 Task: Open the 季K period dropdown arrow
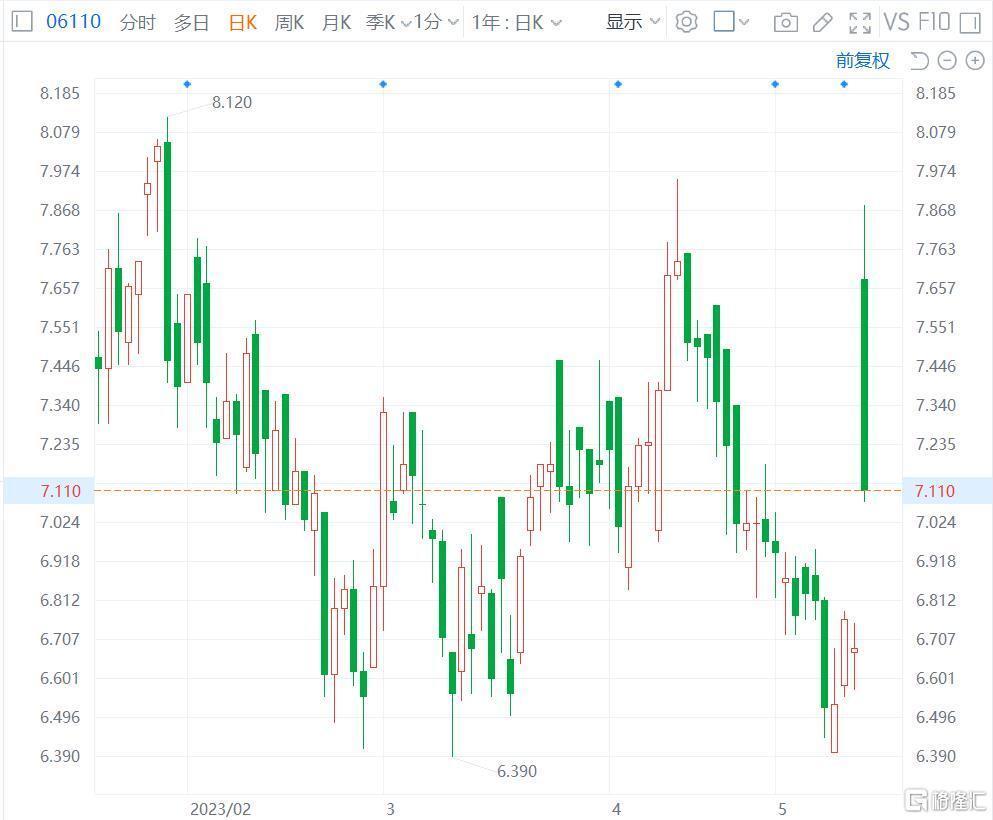pos(405,23)
